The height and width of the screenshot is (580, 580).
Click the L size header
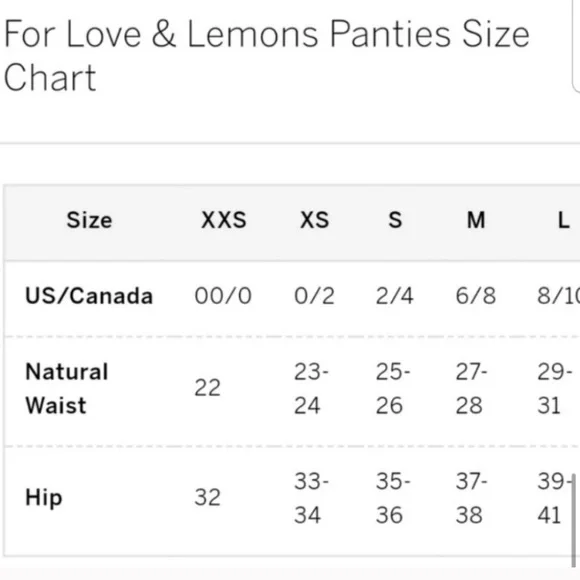[x=563, y=220]
